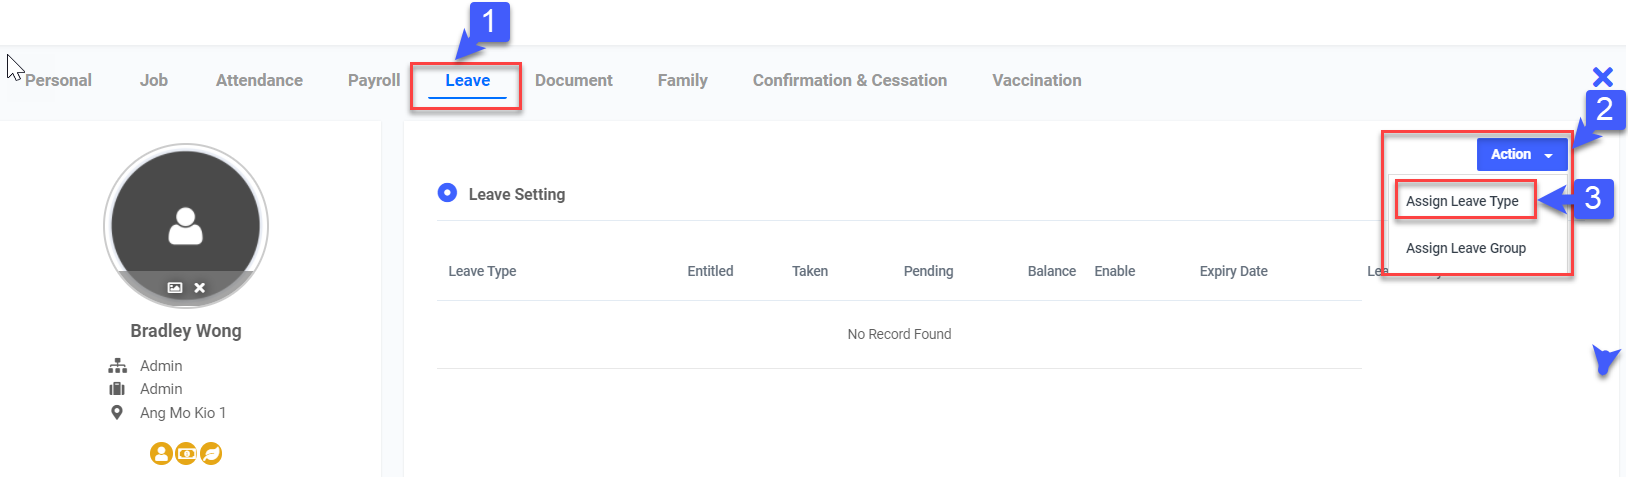1628x477 pixels.
Task: Choose Assign Leave Group from the menu
Action: point(1465,248)
